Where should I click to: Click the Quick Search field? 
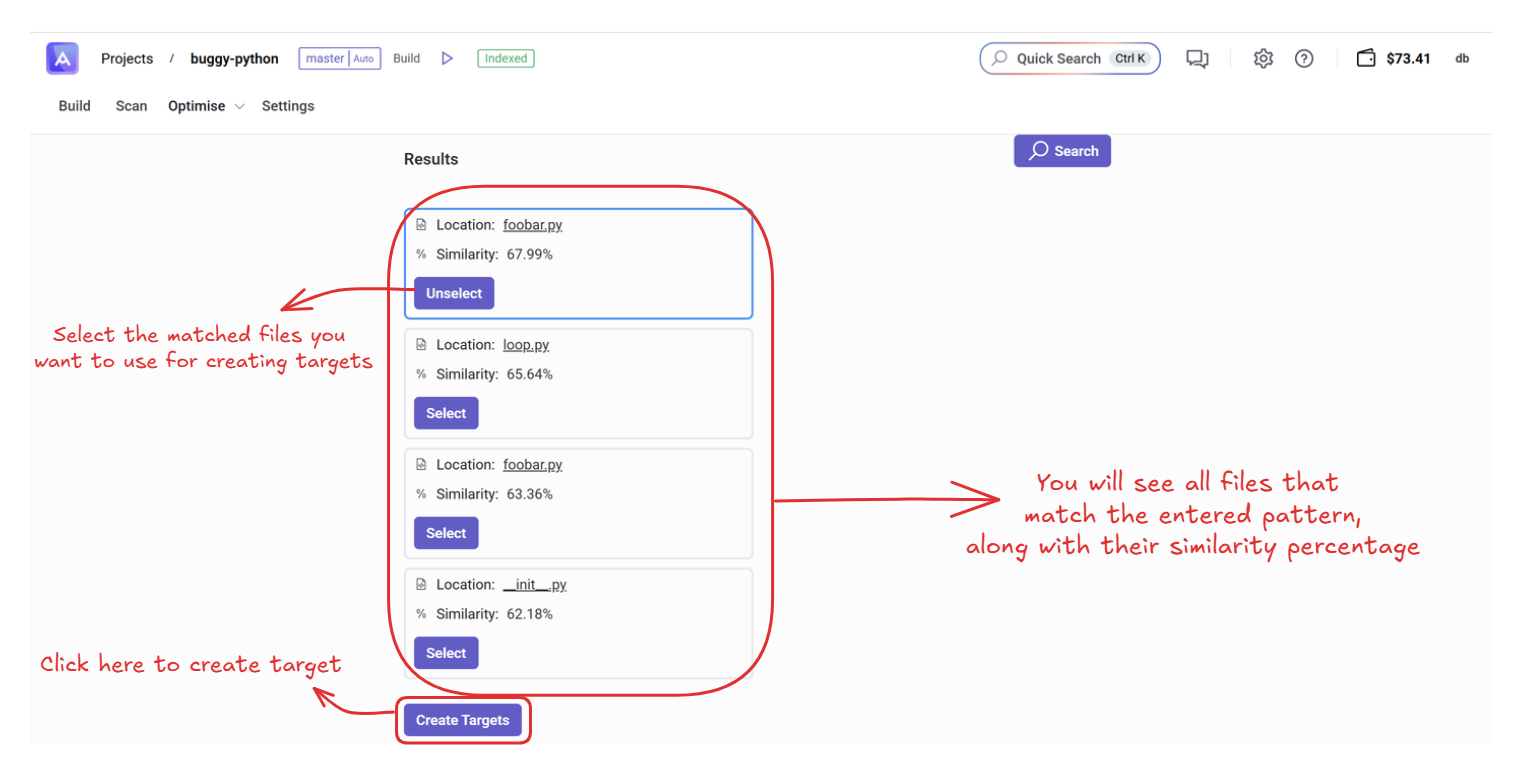click(x=1058, y=59)
